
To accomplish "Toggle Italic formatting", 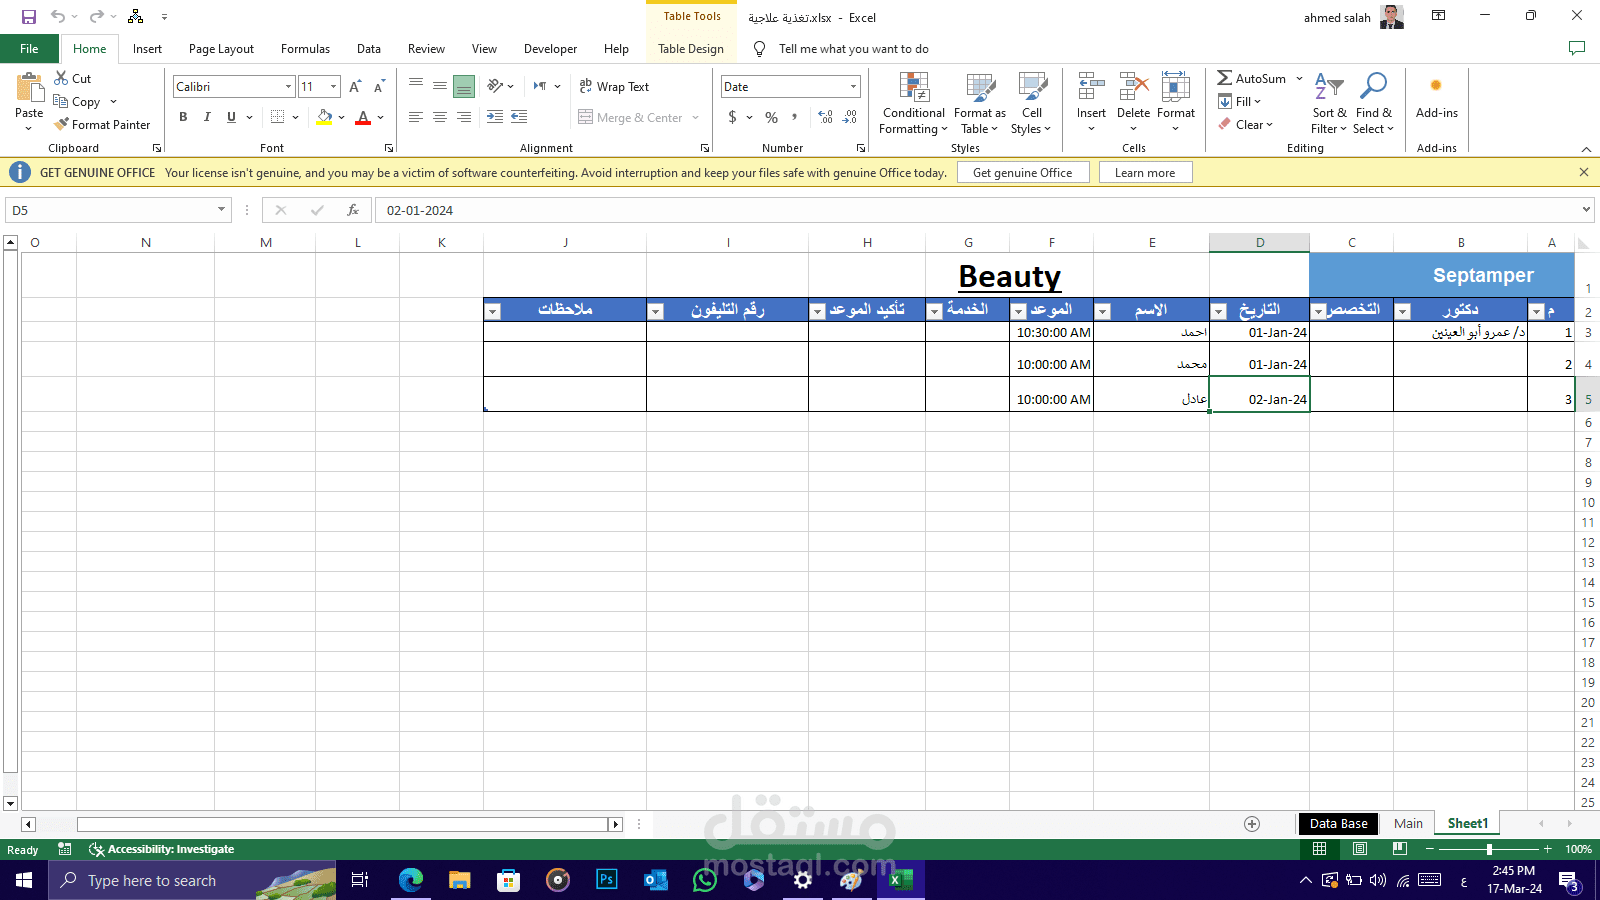I will [x=207, y=117].
